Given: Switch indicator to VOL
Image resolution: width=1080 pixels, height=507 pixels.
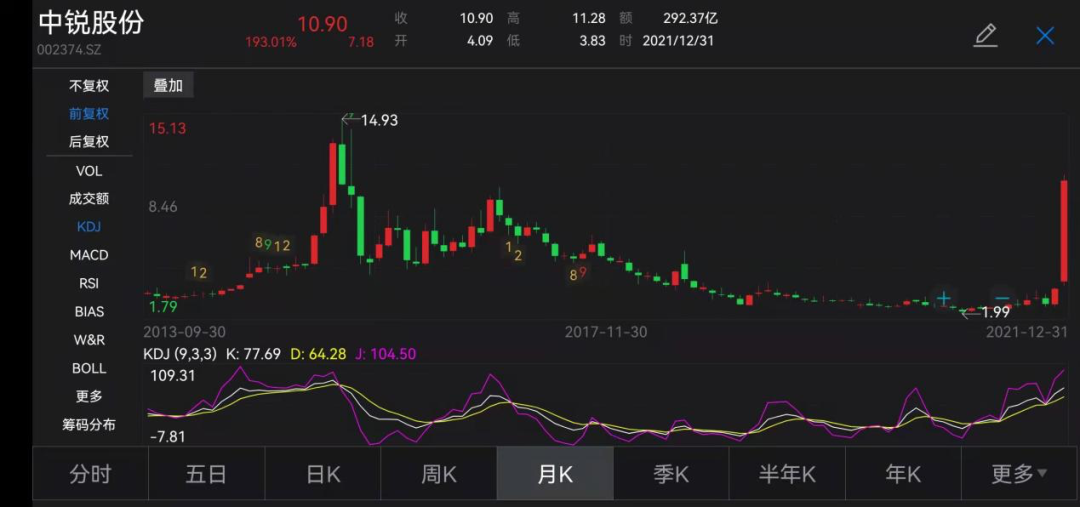Looking at the screenshot, I should tap(89, 171).
